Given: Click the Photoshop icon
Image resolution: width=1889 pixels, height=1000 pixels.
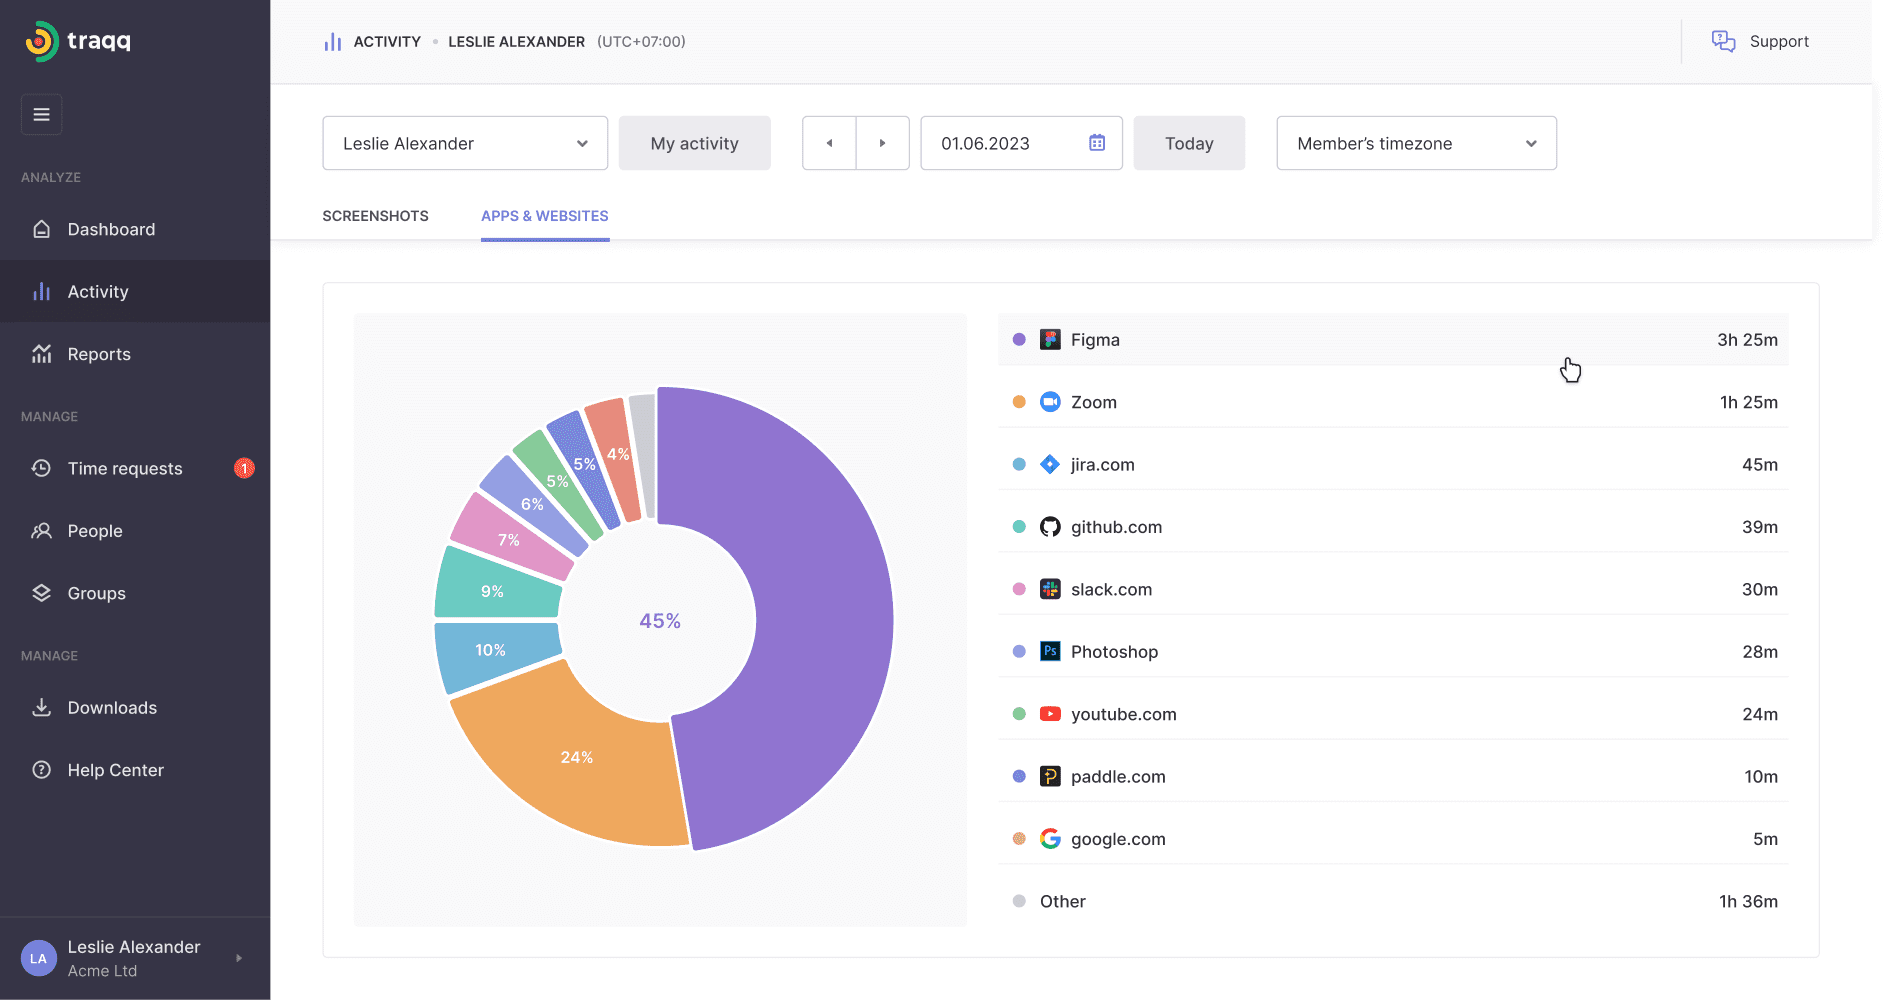Looking at the screenshot, I should click(x=1050, y=651).
